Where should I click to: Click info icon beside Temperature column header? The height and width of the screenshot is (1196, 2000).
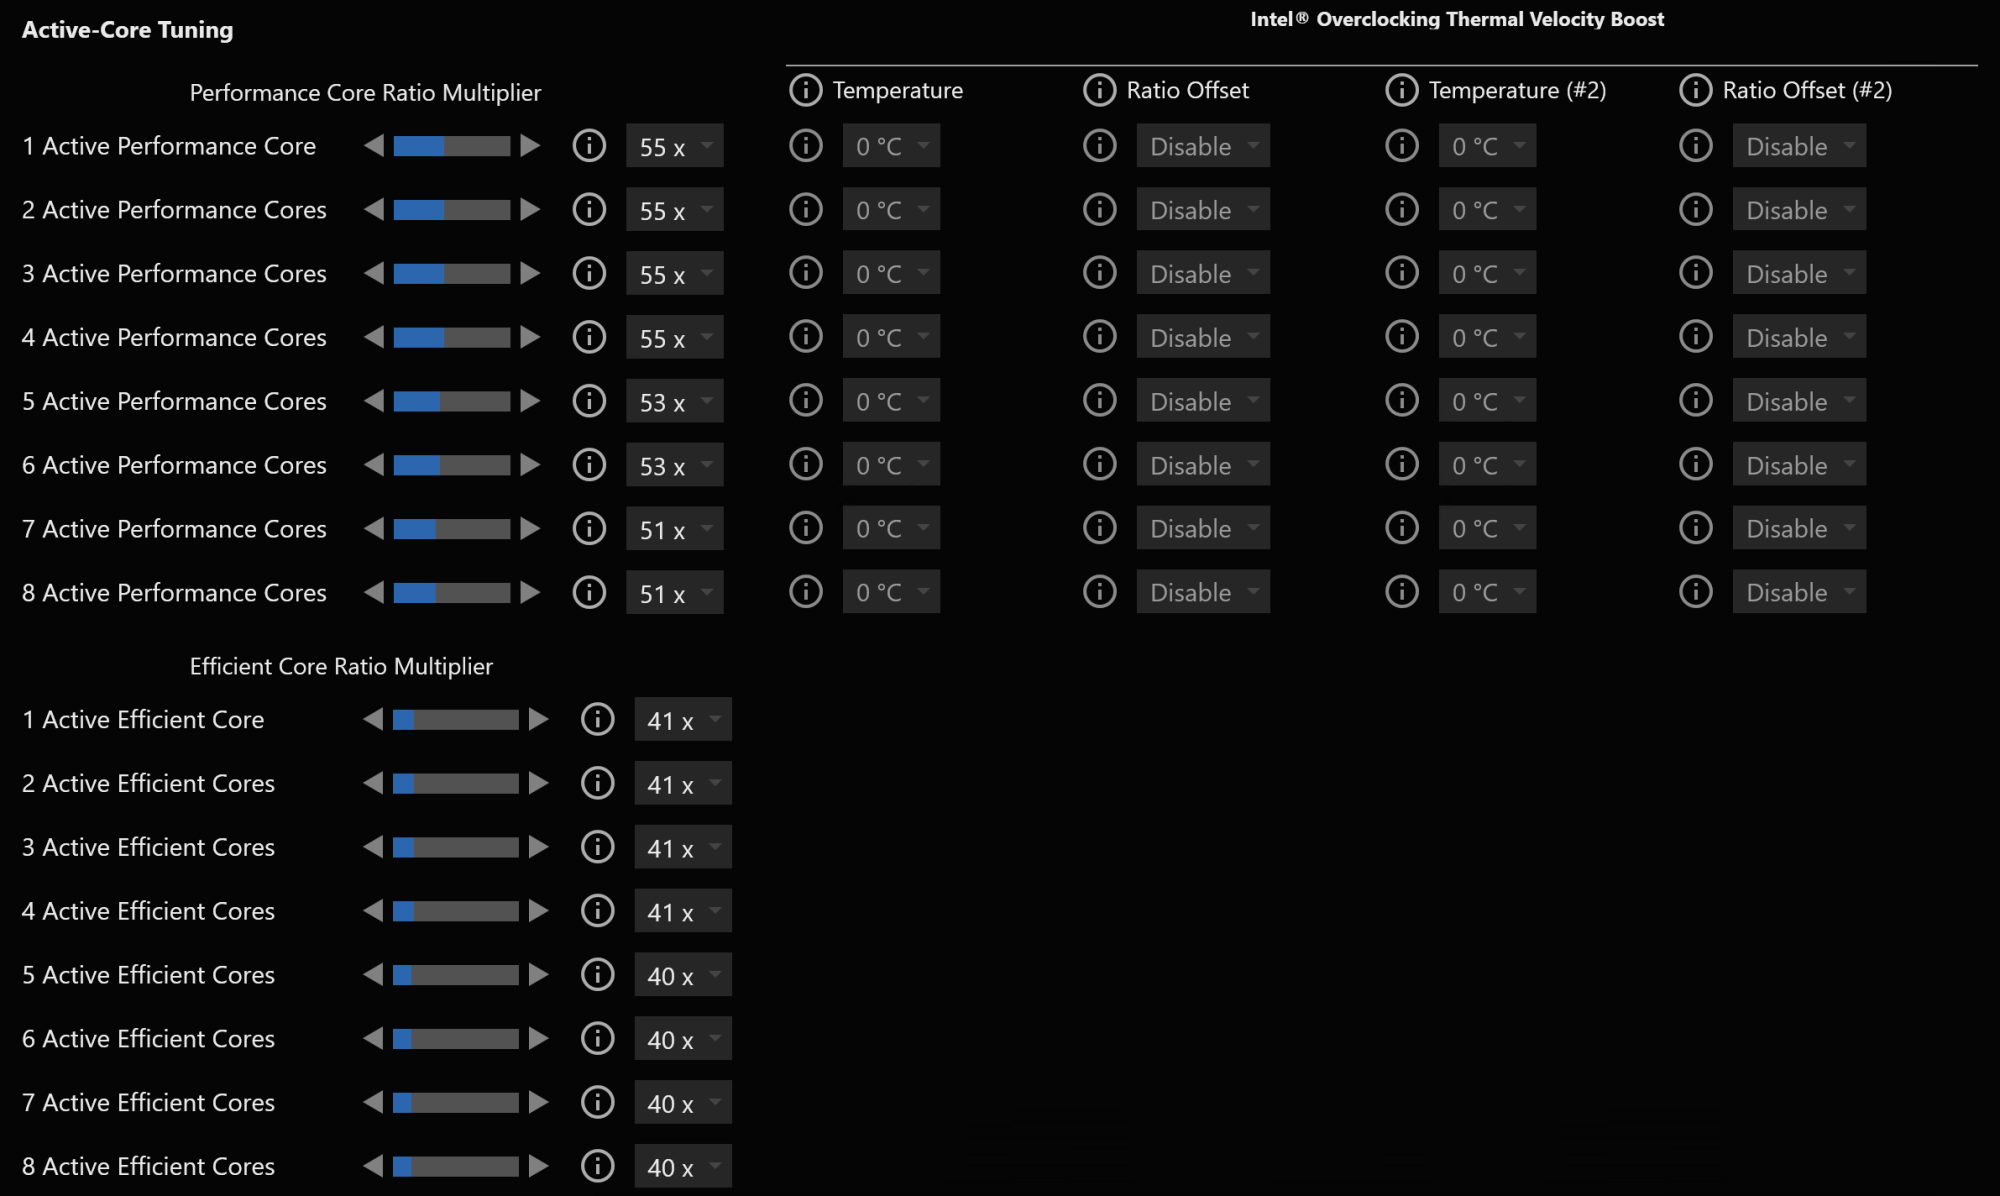(x=805, y=90)
